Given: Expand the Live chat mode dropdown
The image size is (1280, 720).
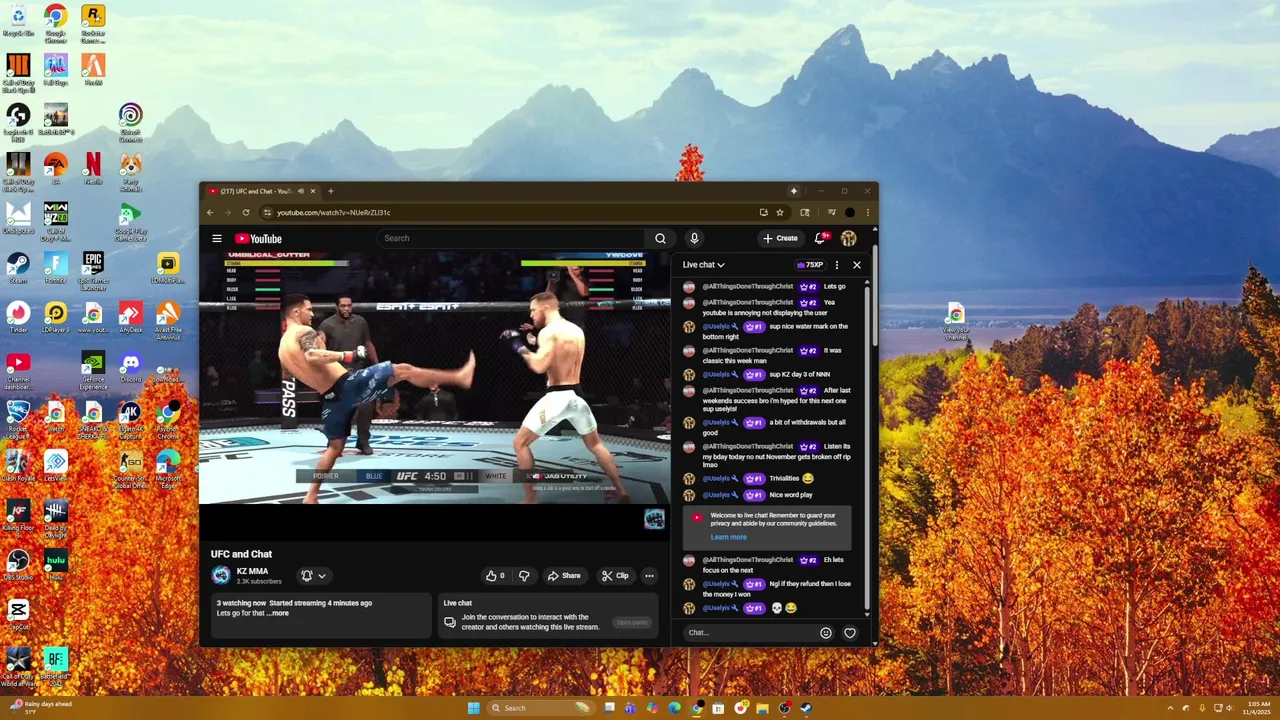Looking at the screenshot, I should [x=704, y=265].
